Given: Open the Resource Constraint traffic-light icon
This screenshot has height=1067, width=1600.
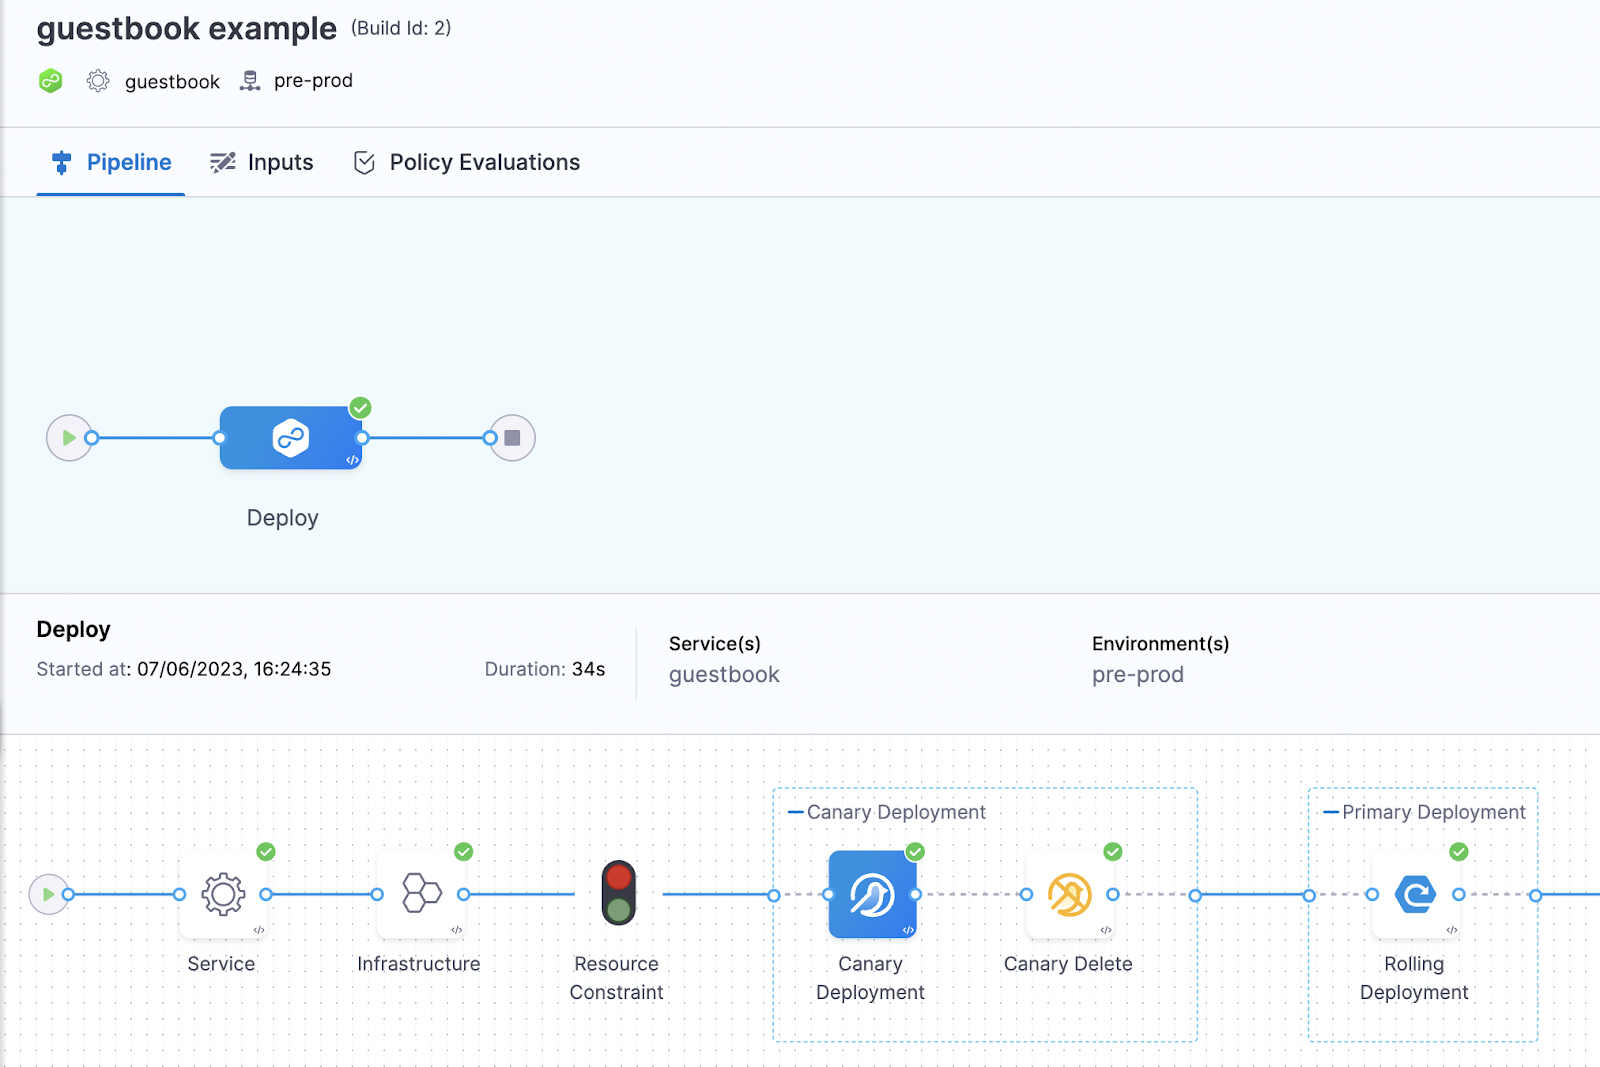Looking at the screenshot, I should [617, 894].
